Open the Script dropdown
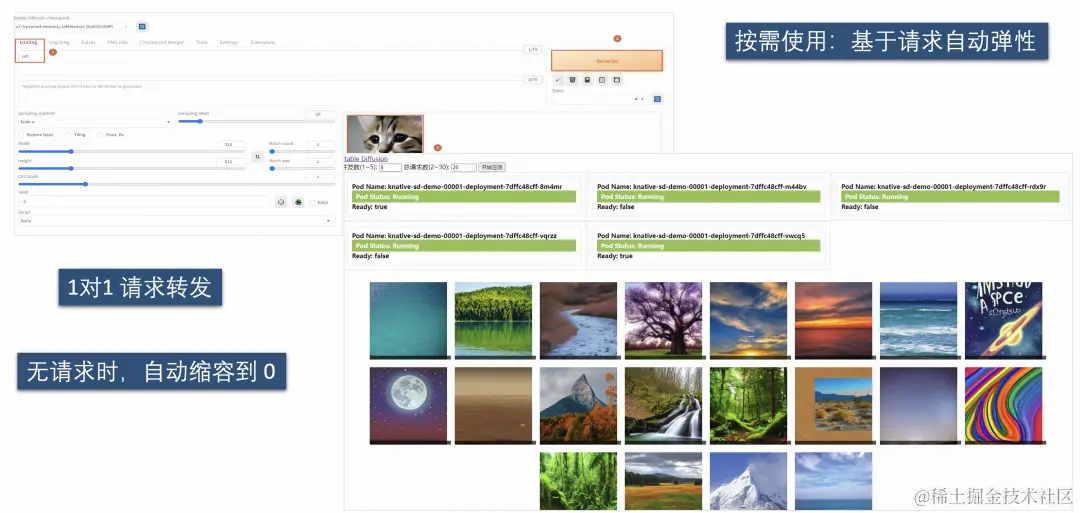Image resolution: width=1080 pixels, height=513 pixels. click(x=176, y=221)
